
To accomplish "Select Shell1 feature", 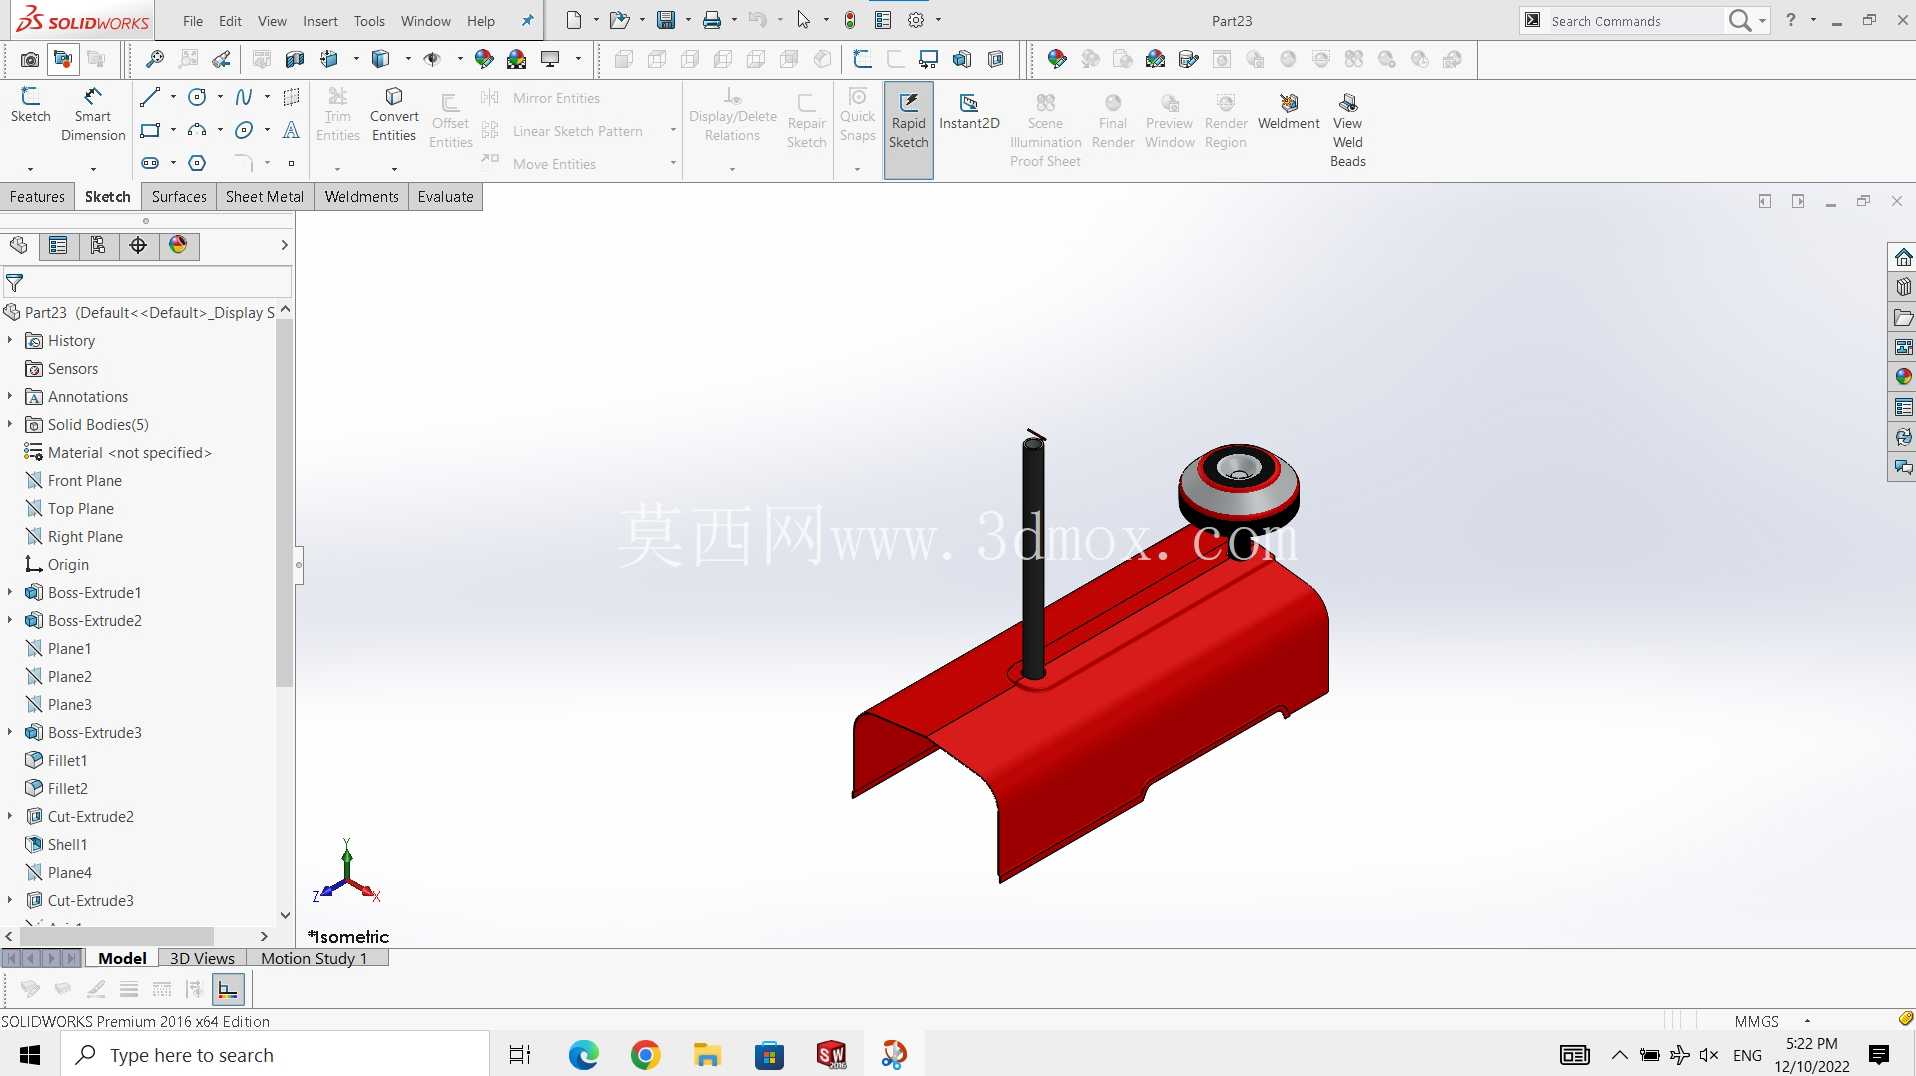I will pyautogui.click(x=67, y=845).
